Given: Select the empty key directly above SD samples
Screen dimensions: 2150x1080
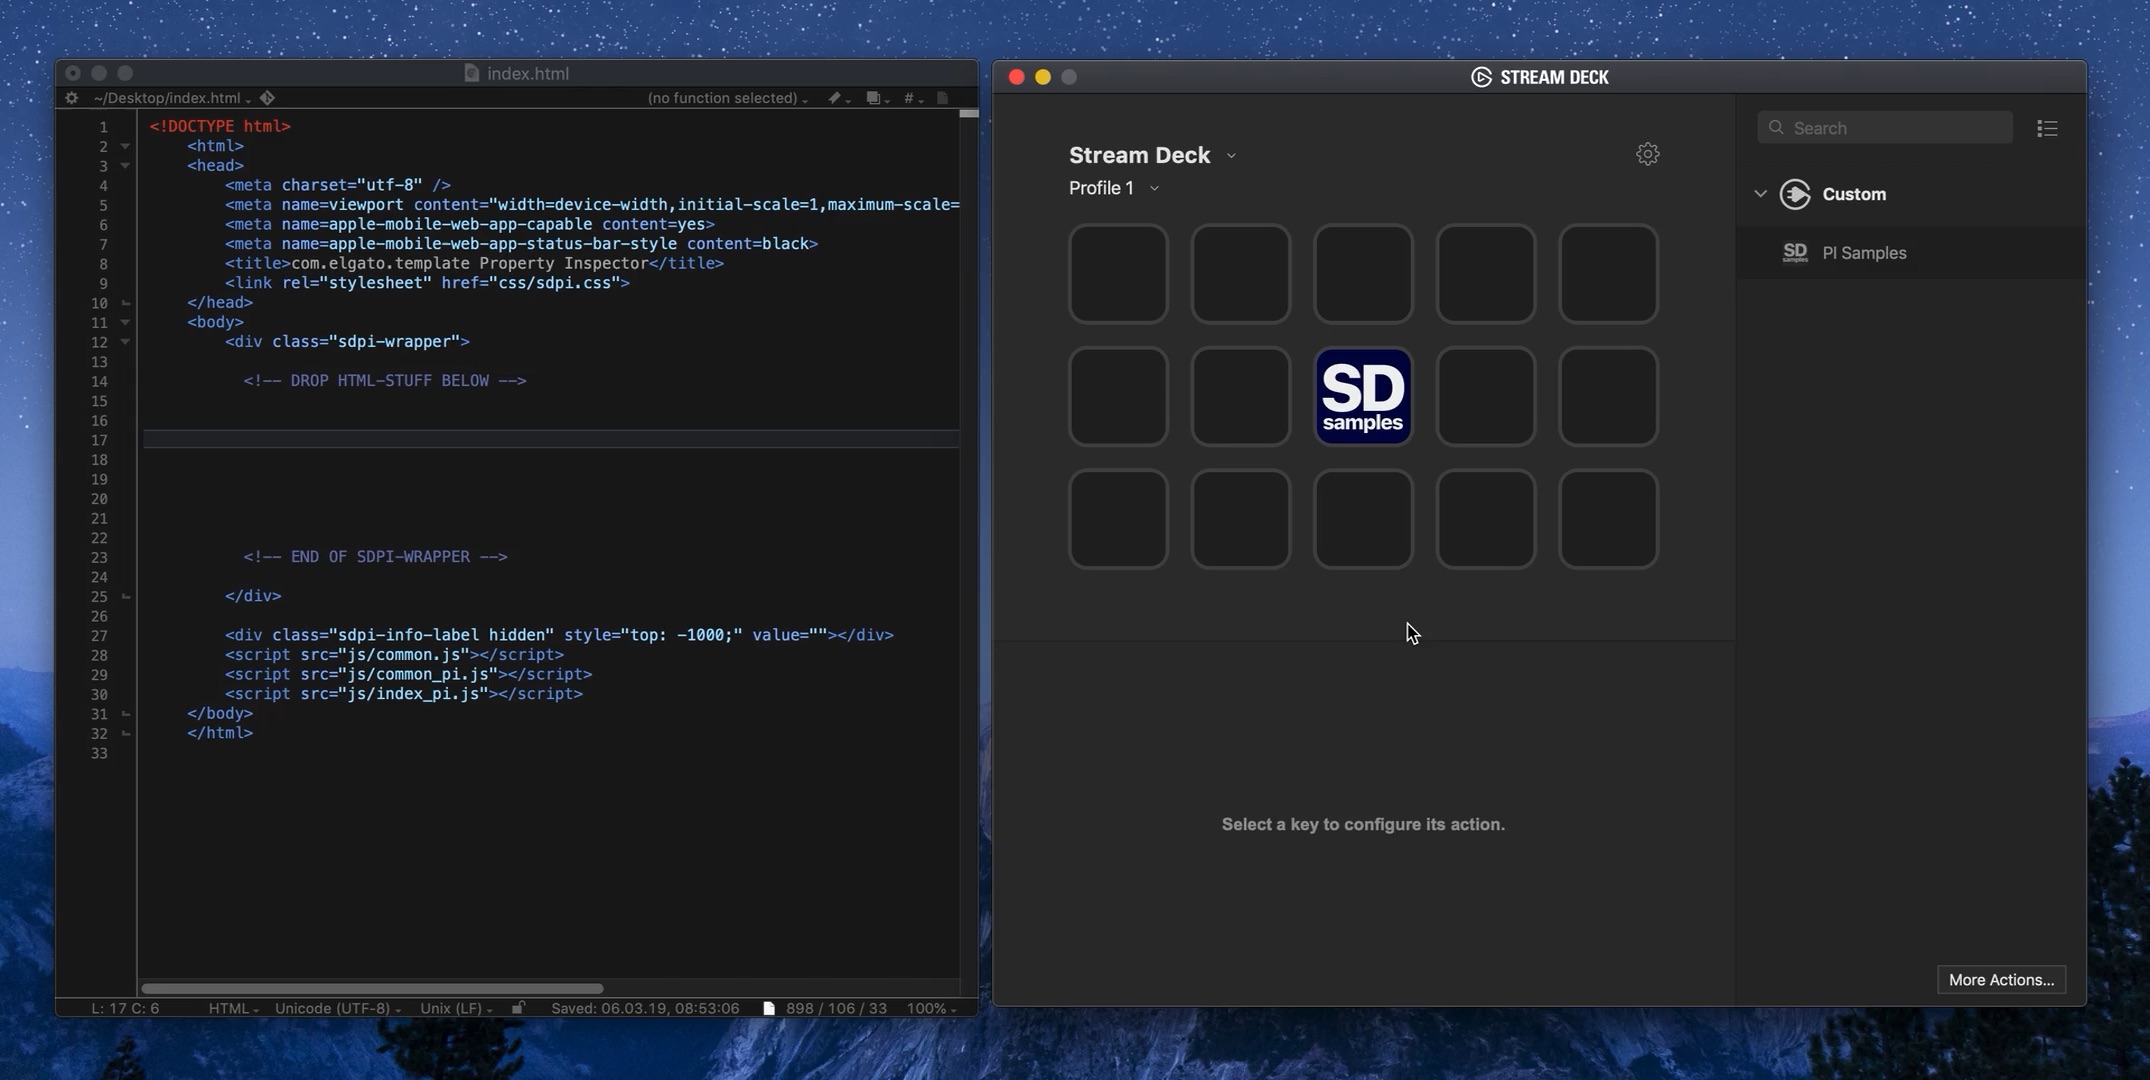Looking at the screenshot, I should (x=1363, y=274).
